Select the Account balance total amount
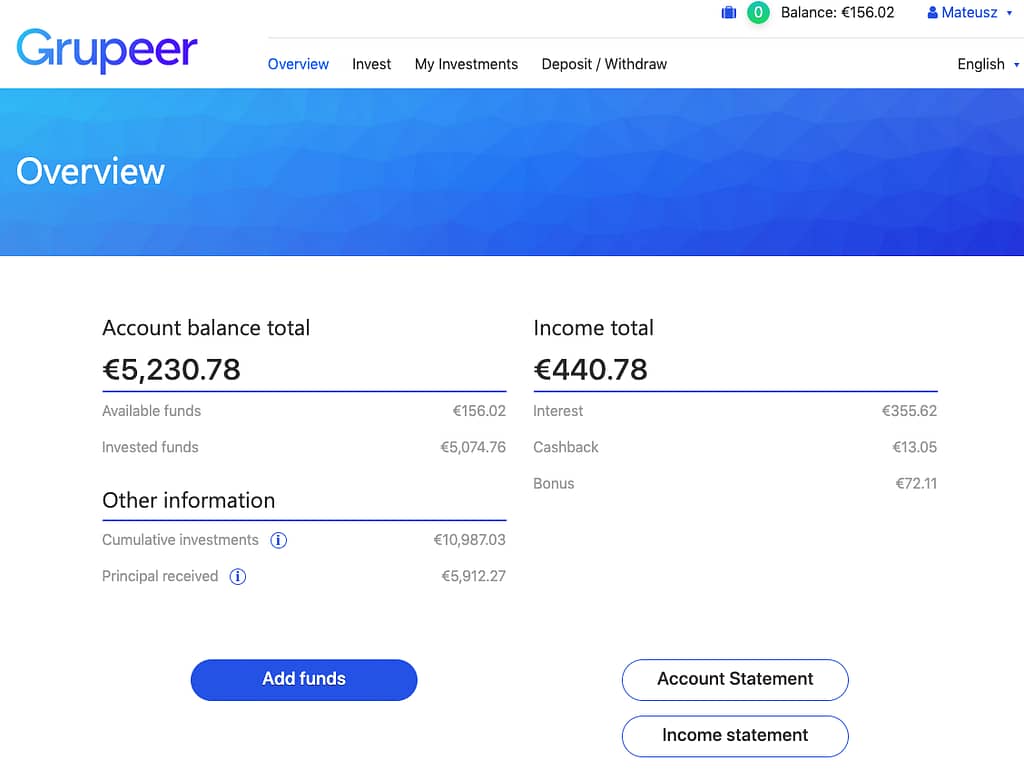This screenshot has height=783, width=1024. click(x=172, y=370)
